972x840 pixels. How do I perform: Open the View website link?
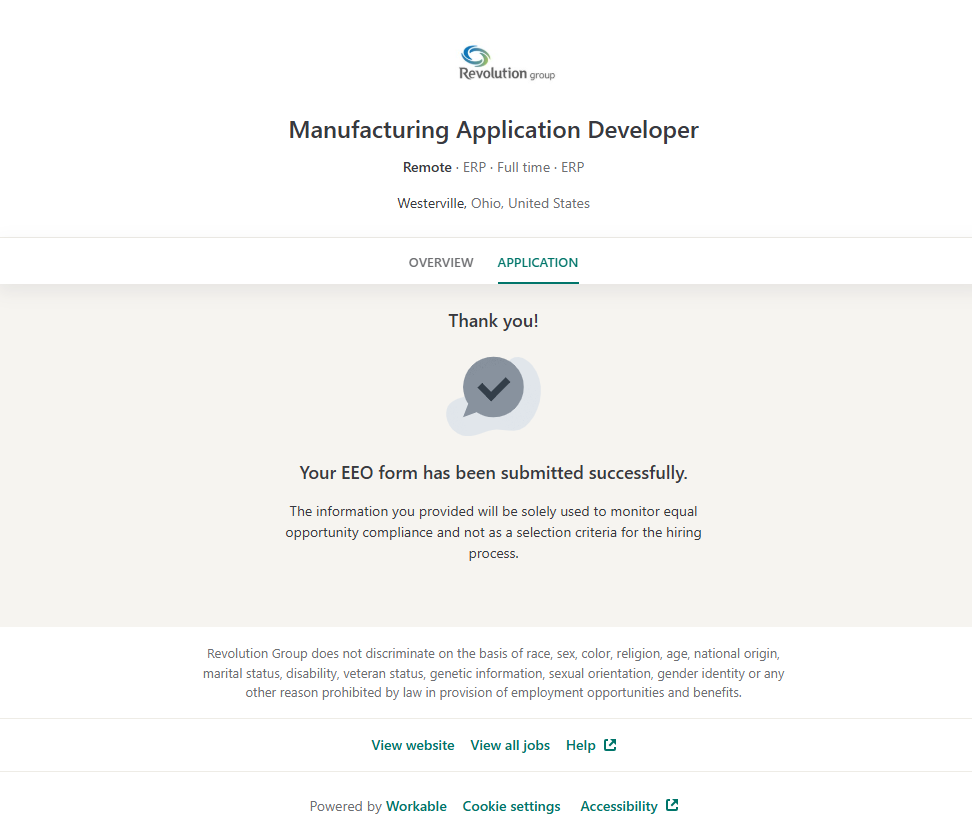413,746
